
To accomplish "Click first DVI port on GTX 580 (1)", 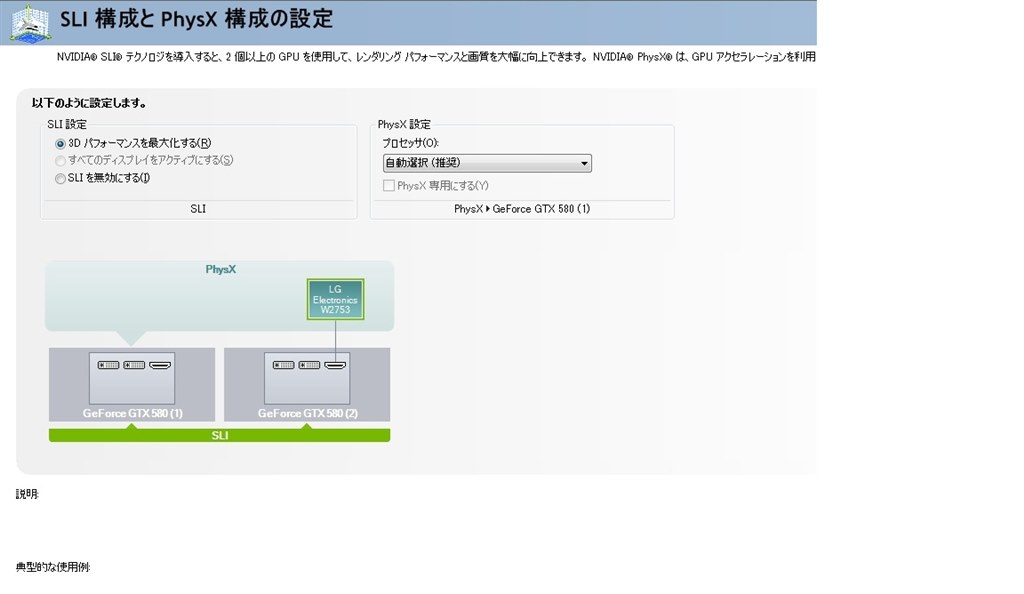I will click(108, 365).
